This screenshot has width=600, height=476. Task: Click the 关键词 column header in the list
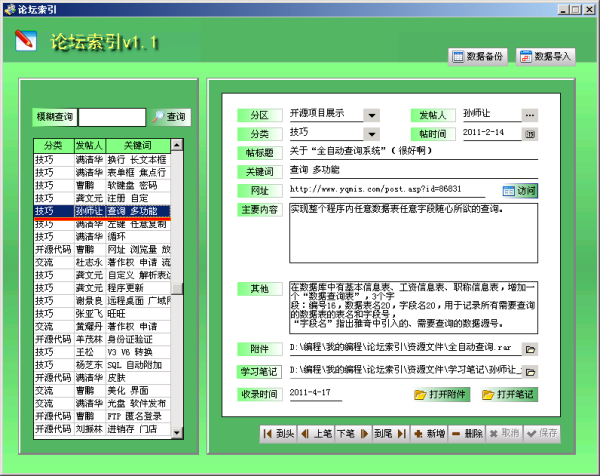(x=138, y=145)
